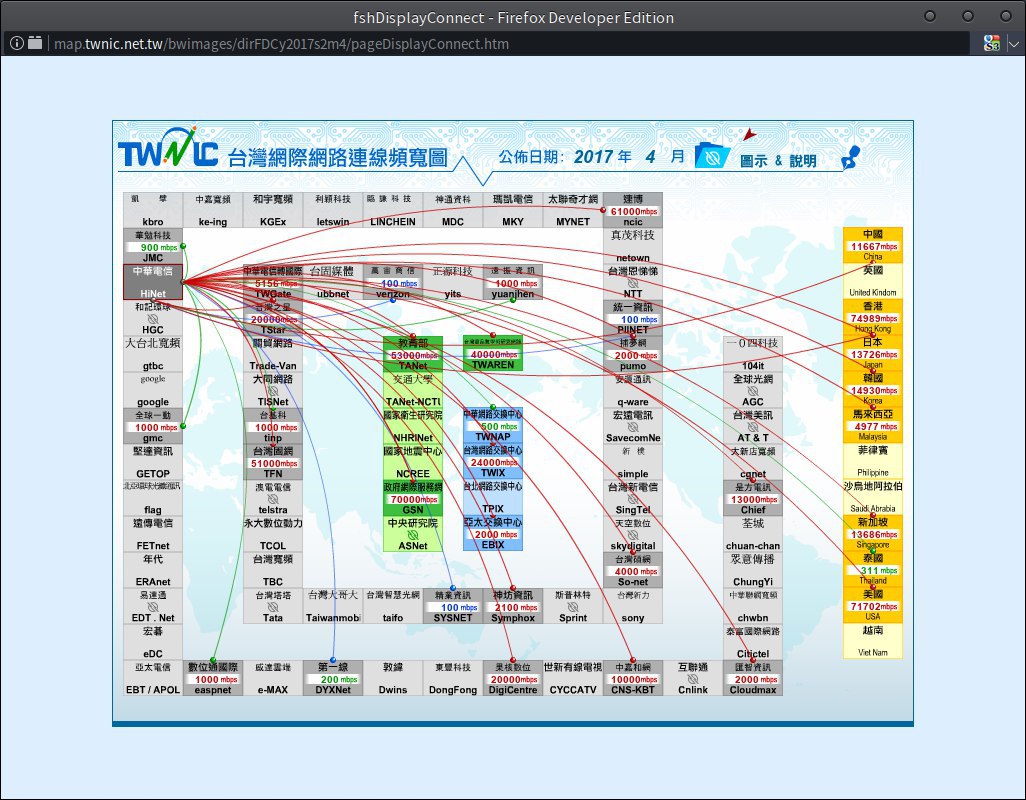This screenshot has width=1026, height=800.
Task: Click the China 11667mbps country box
Action: (873, 245)
